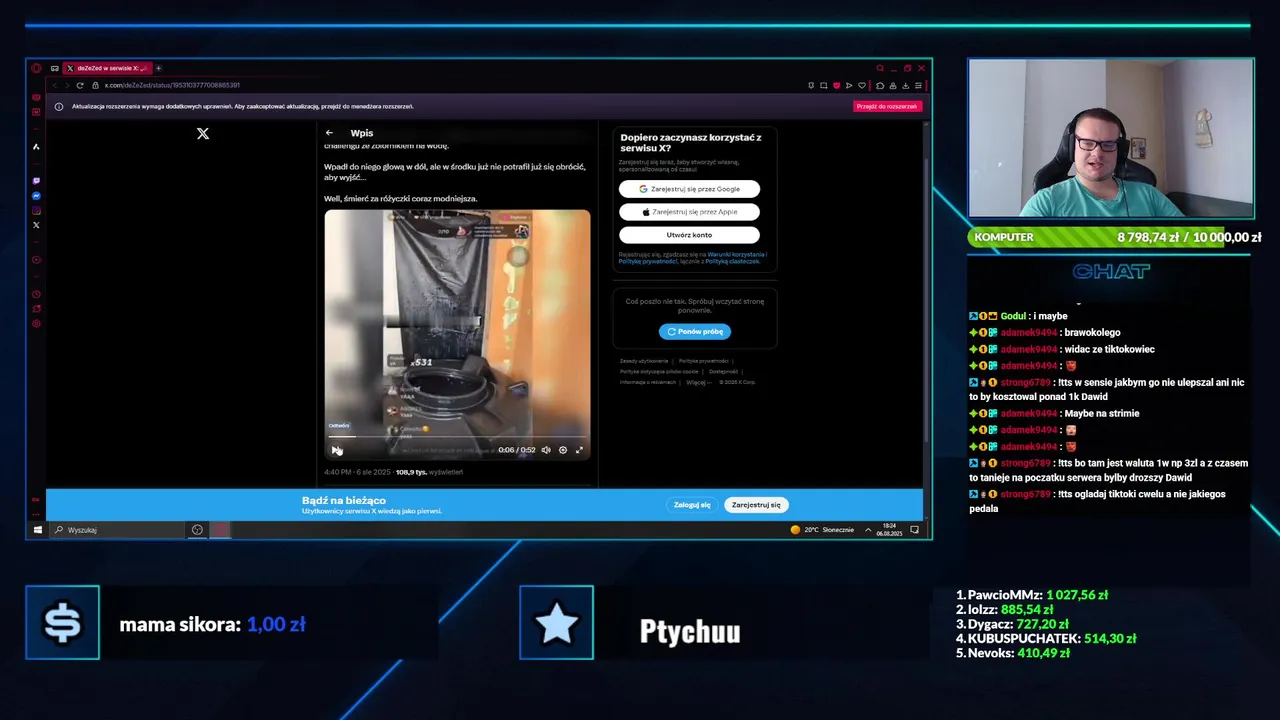Click the X logo on the page
The width and height of the screenshot is (1280, 720).
pyautogui.click(x=203, y=133)
